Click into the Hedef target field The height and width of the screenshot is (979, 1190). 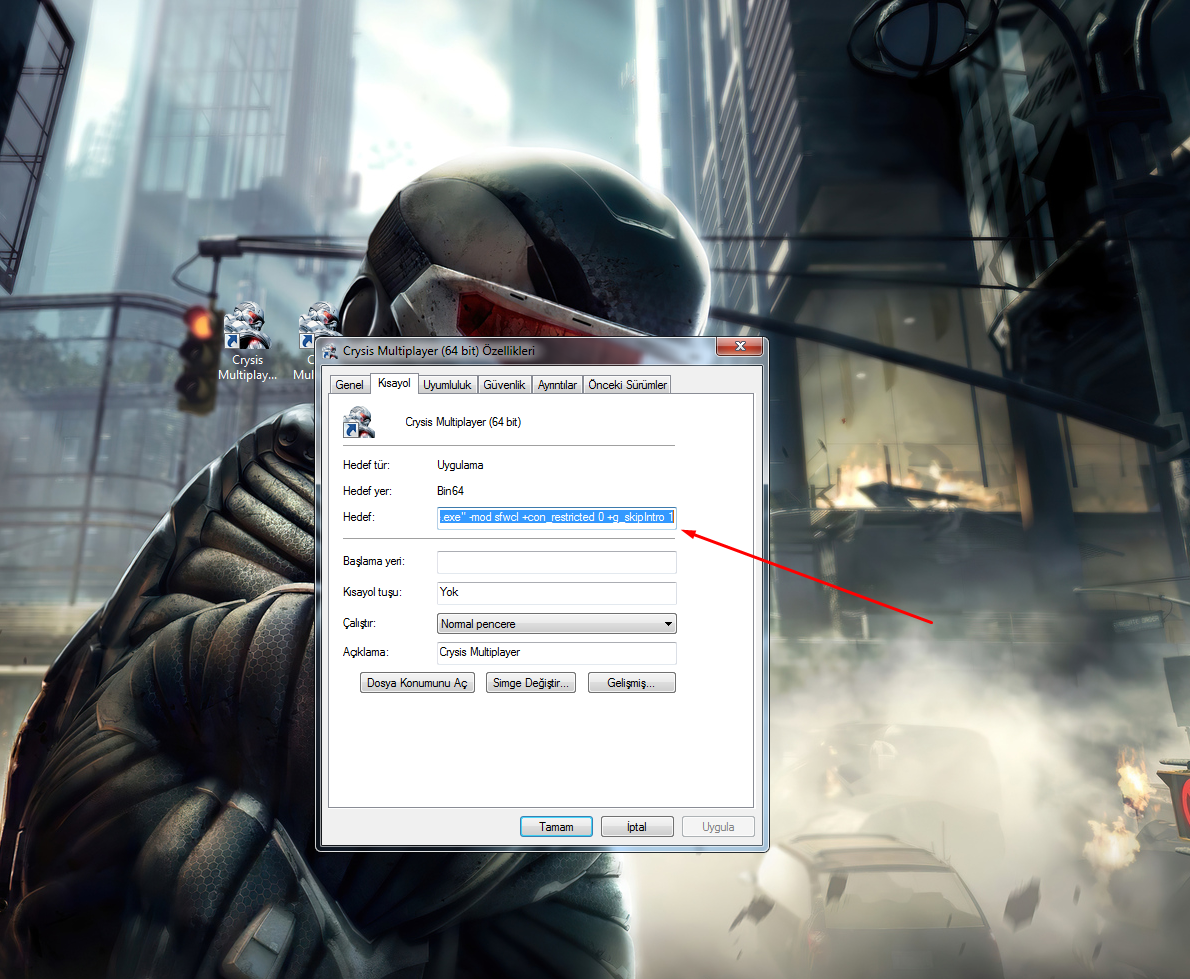tap(556, 518)
